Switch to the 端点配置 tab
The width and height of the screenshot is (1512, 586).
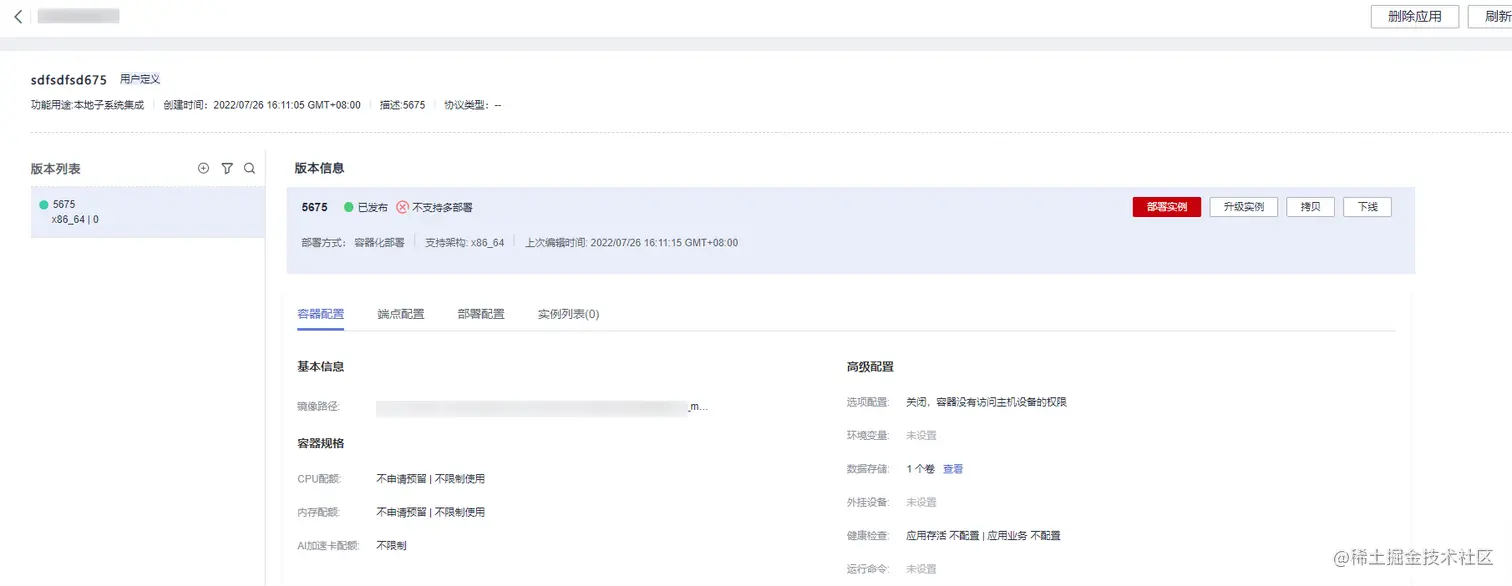[x=401, y=314]
